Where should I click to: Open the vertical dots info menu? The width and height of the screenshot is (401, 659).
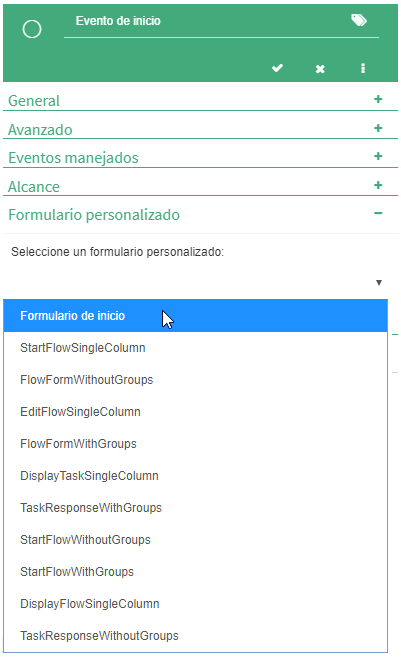coord(363,69)
